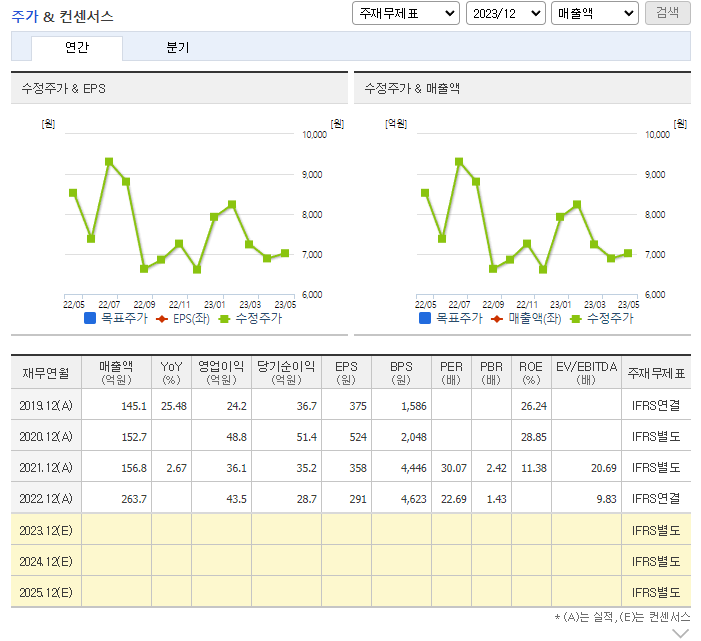Switch to the 분기 tab
This screenshot has height=641, width=701.
pyautogui.click(x=177, y=47)
